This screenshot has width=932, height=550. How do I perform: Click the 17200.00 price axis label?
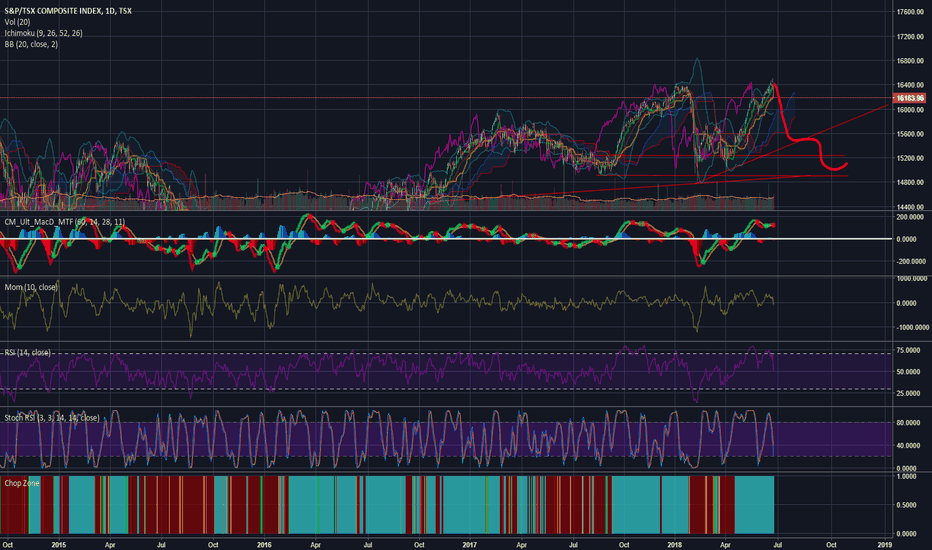pos(911,37)
